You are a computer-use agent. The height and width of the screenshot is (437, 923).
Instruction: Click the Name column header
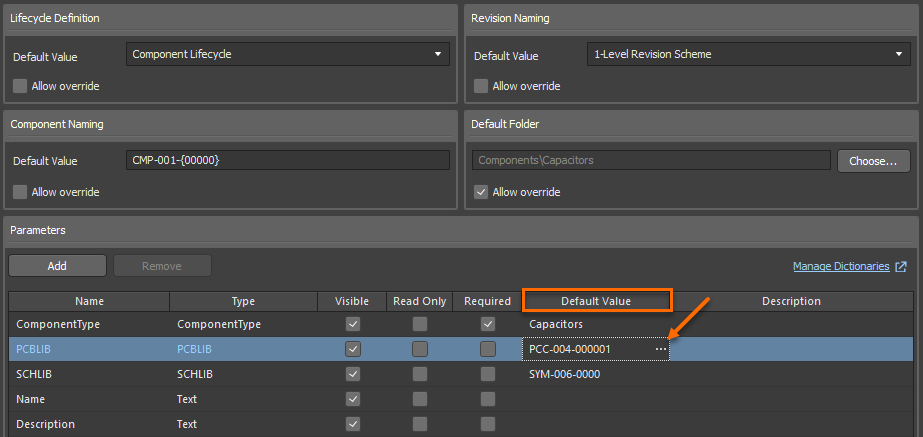tap(89, 301)
